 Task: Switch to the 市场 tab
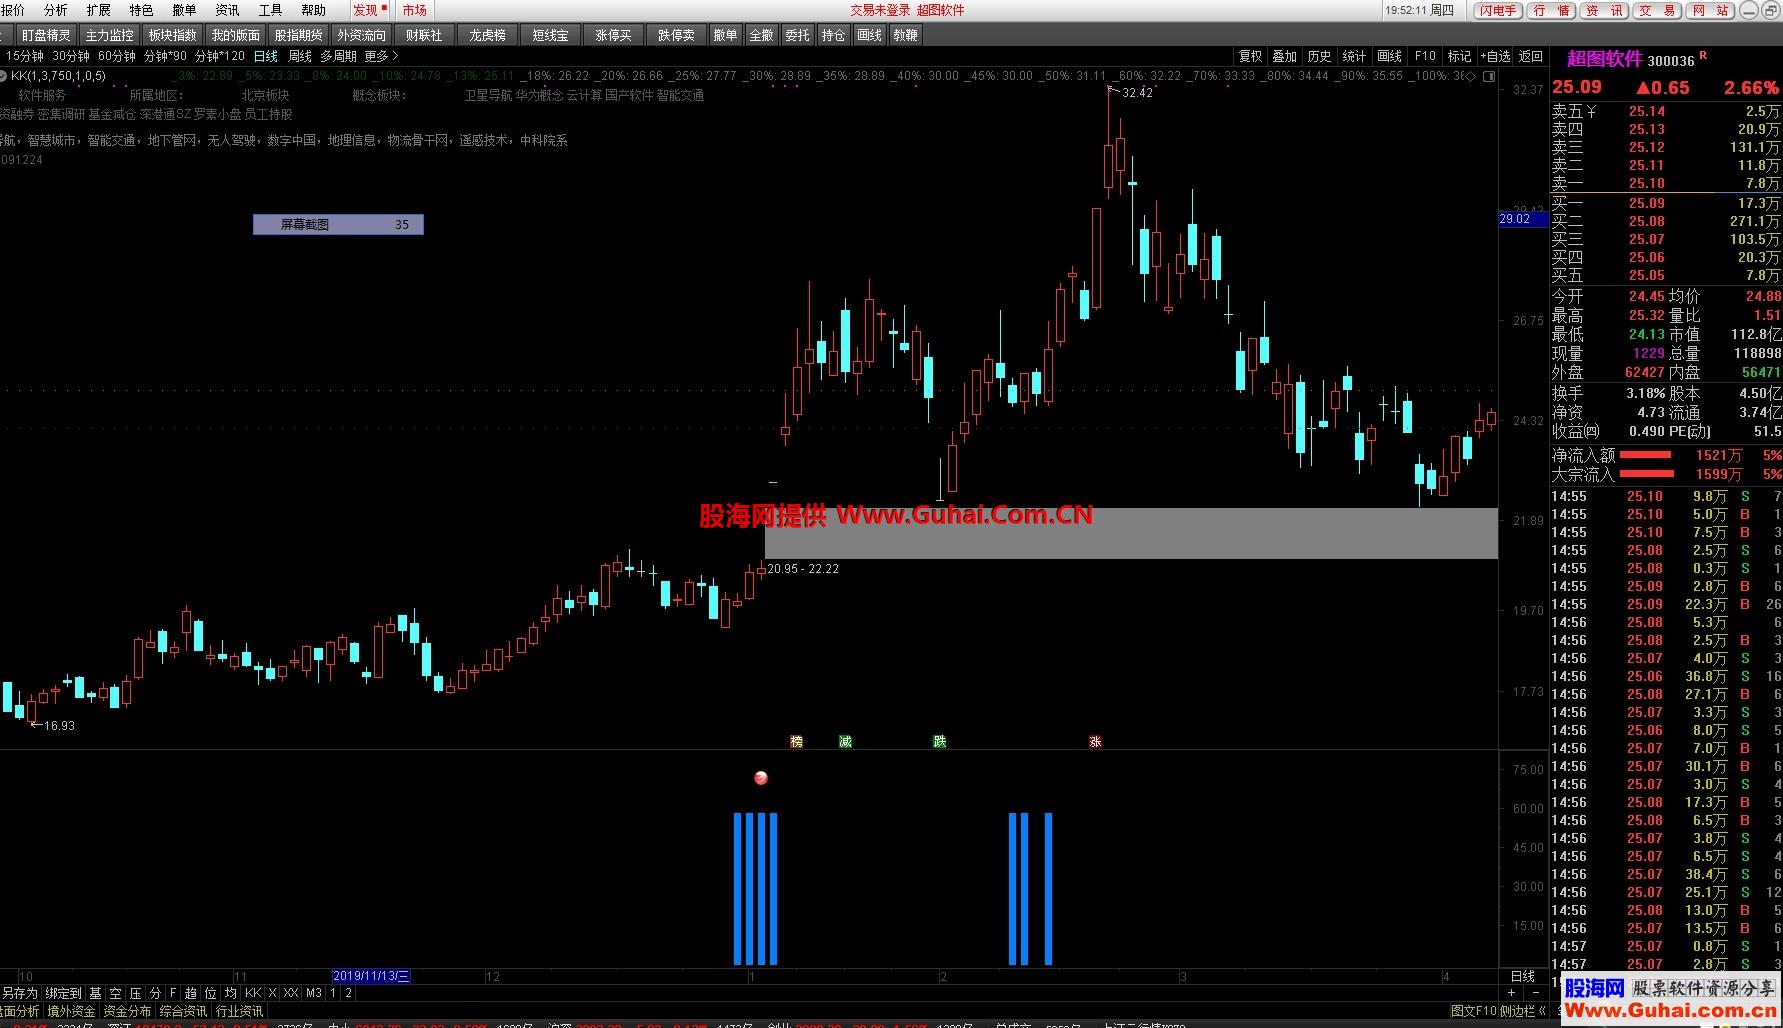414,10
